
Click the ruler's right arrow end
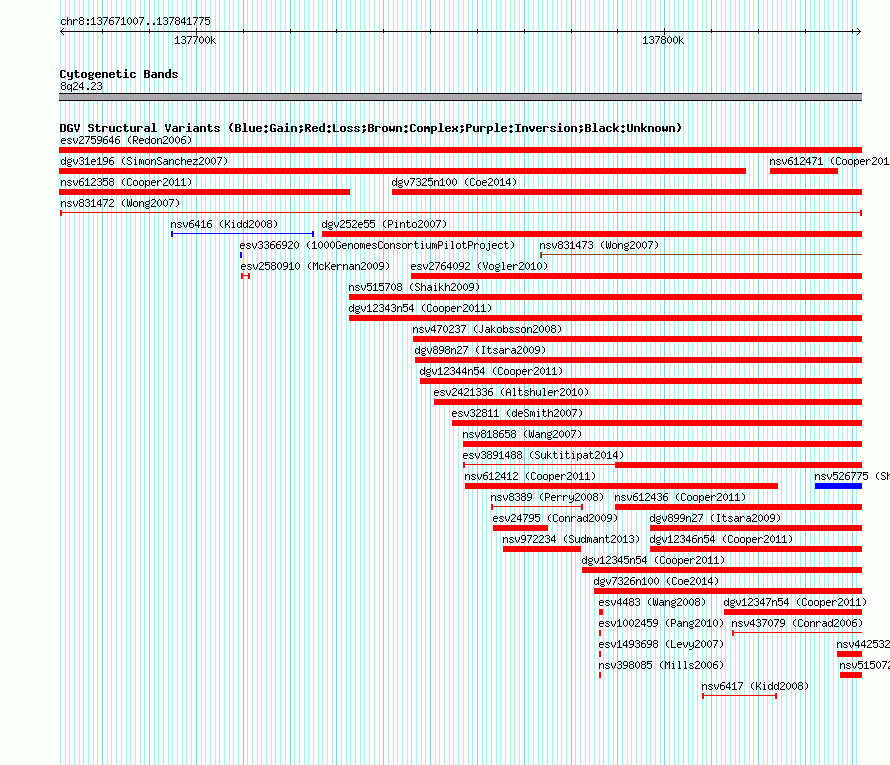859,32
